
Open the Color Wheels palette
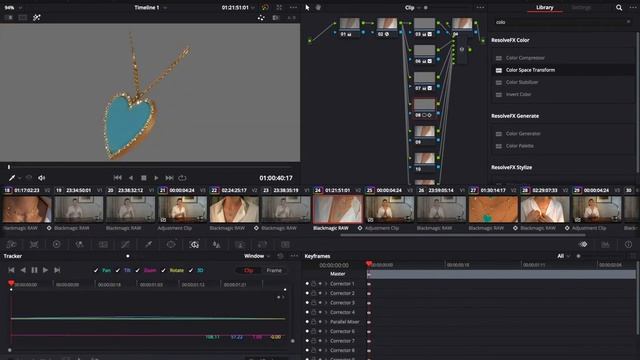pyautogui.click(x=56, y=244)
